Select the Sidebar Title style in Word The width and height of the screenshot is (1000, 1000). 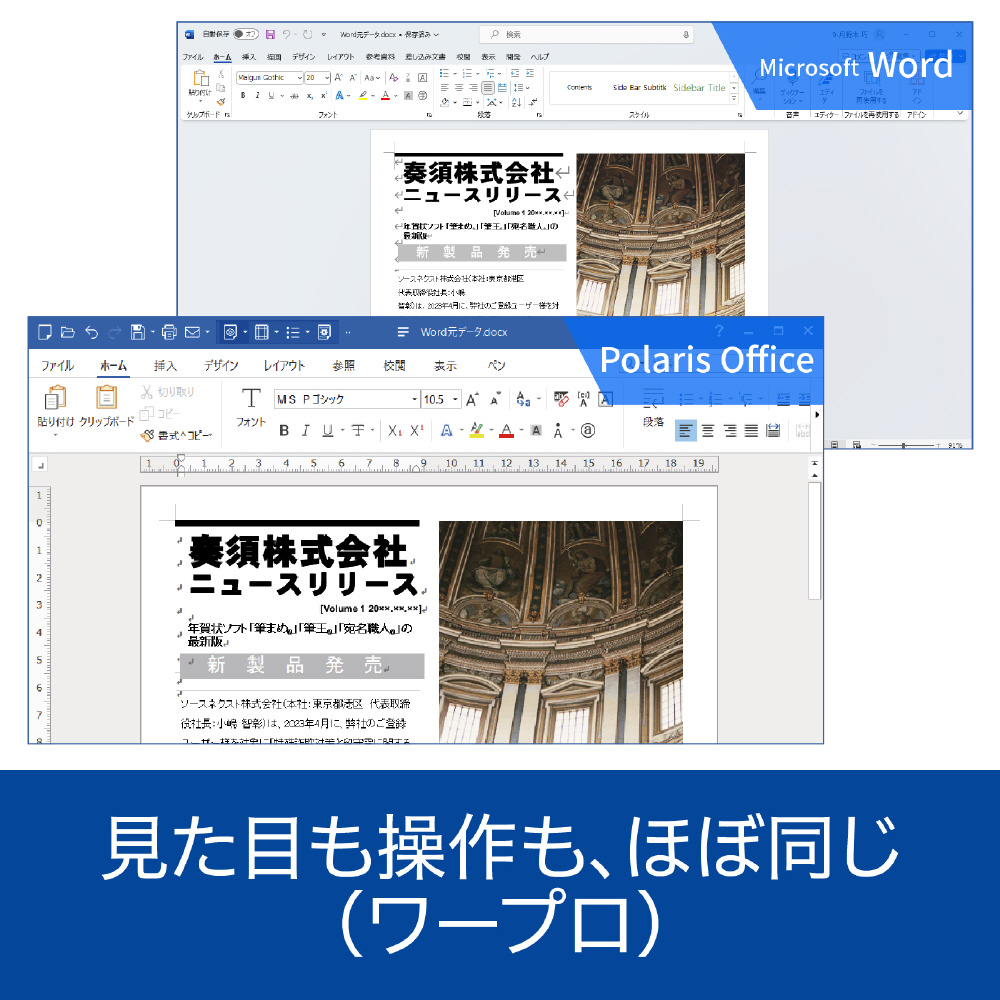tap(699, 88)
